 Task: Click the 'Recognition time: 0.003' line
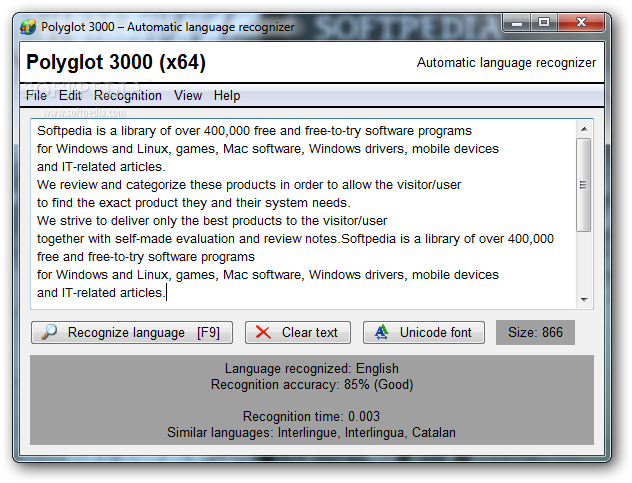[311, 416]
